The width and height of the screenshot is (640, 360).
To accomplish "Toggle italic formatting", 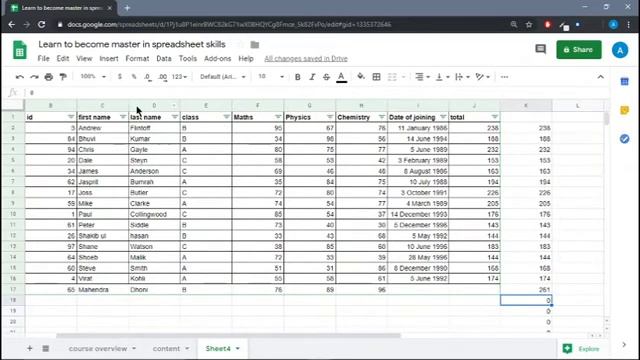I will click(312, 77).
